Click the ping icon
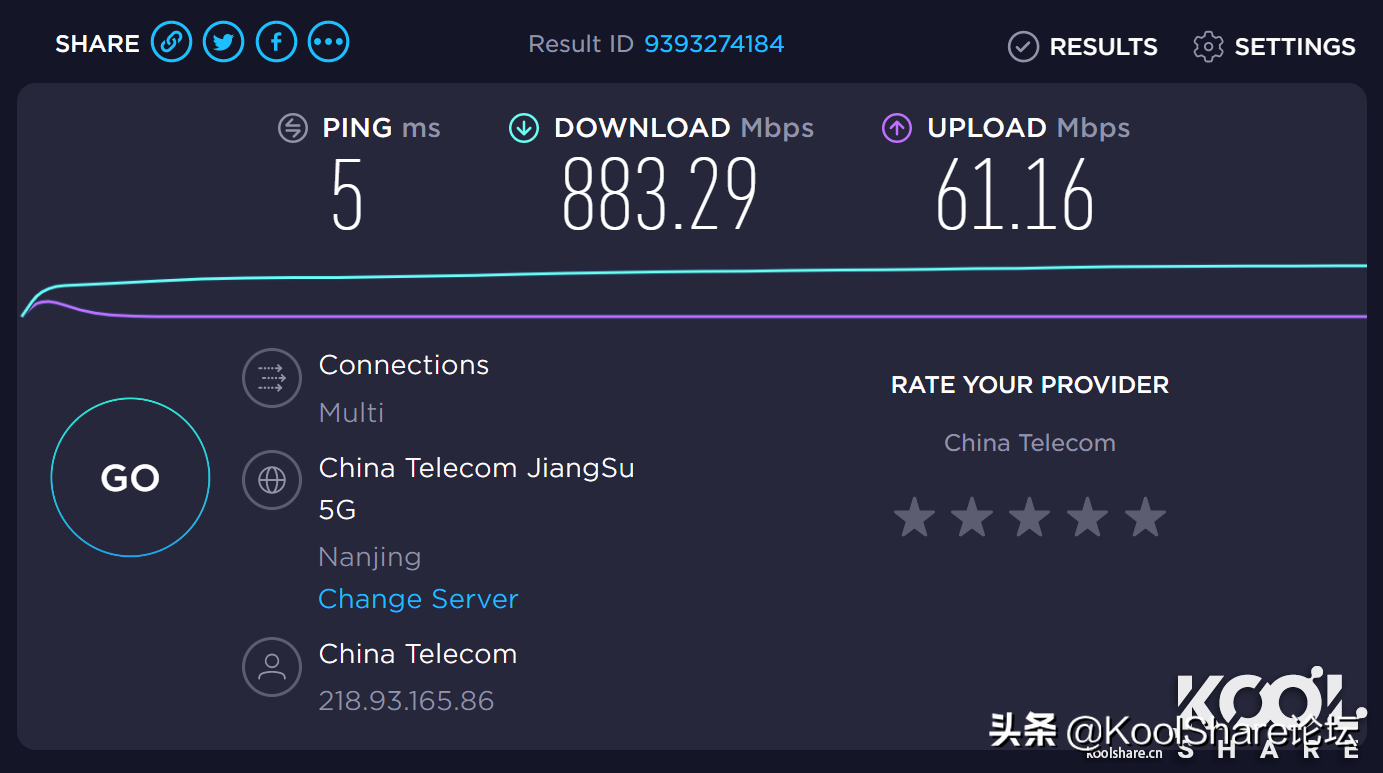The width and height of the screenshot is (1383, 773). pos(292,128)
